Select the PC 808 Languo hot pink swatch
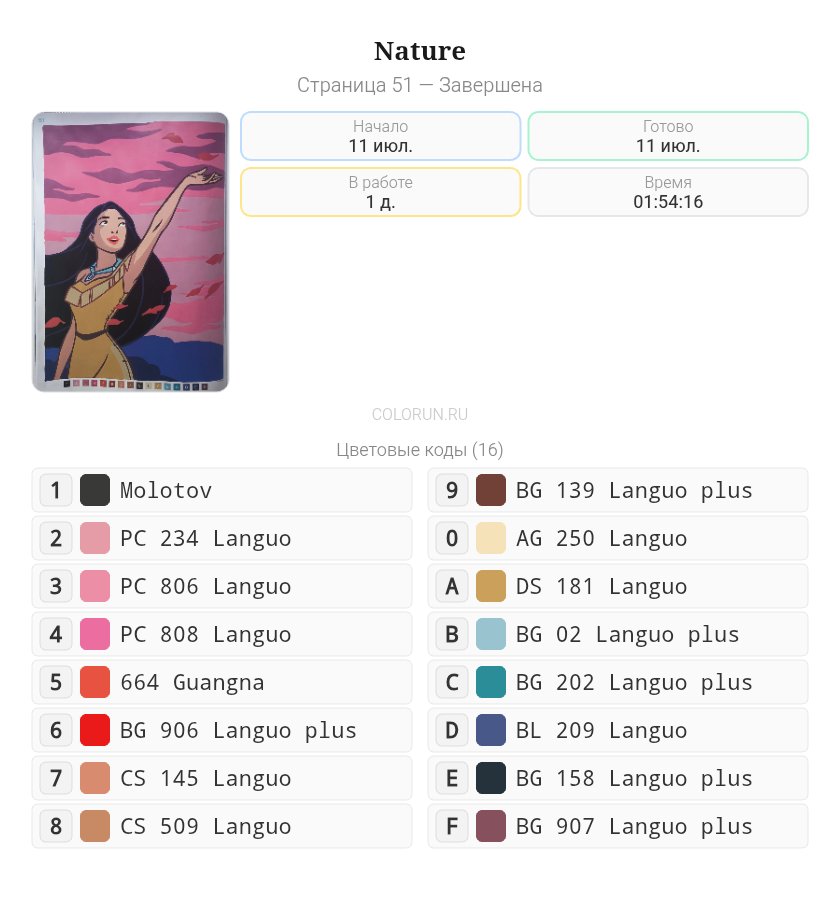The image size is (840, 908). click(95, 634)
